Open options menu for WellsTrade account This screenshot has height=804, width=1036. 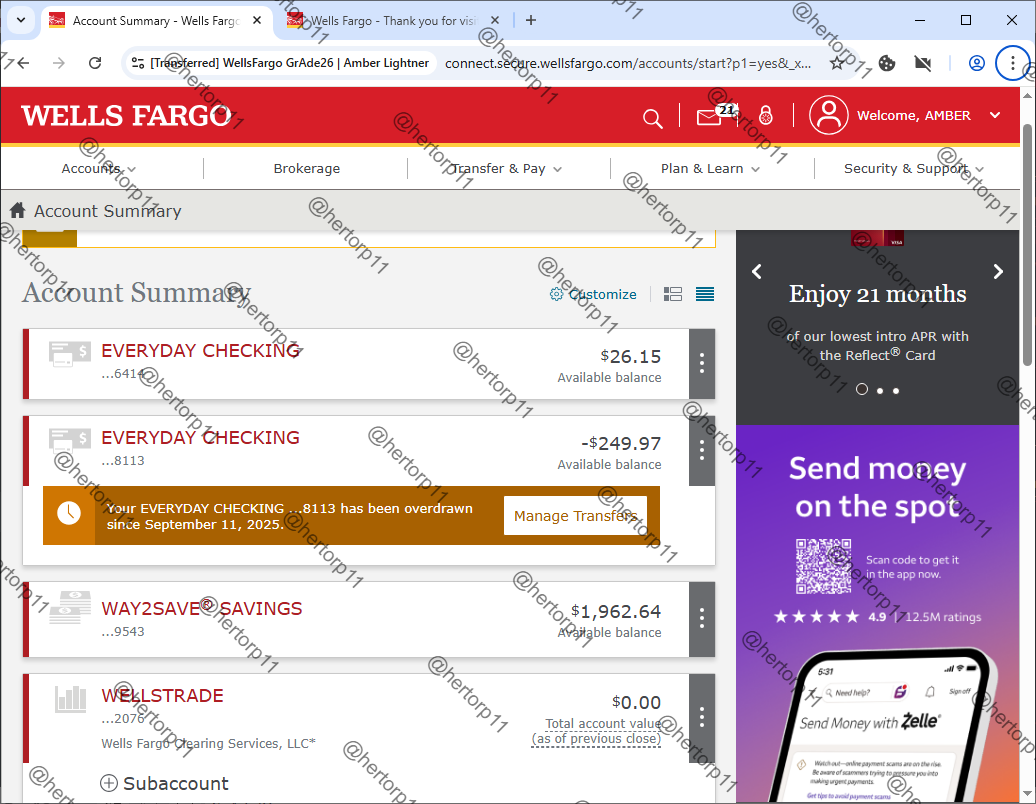coord(702,717)
